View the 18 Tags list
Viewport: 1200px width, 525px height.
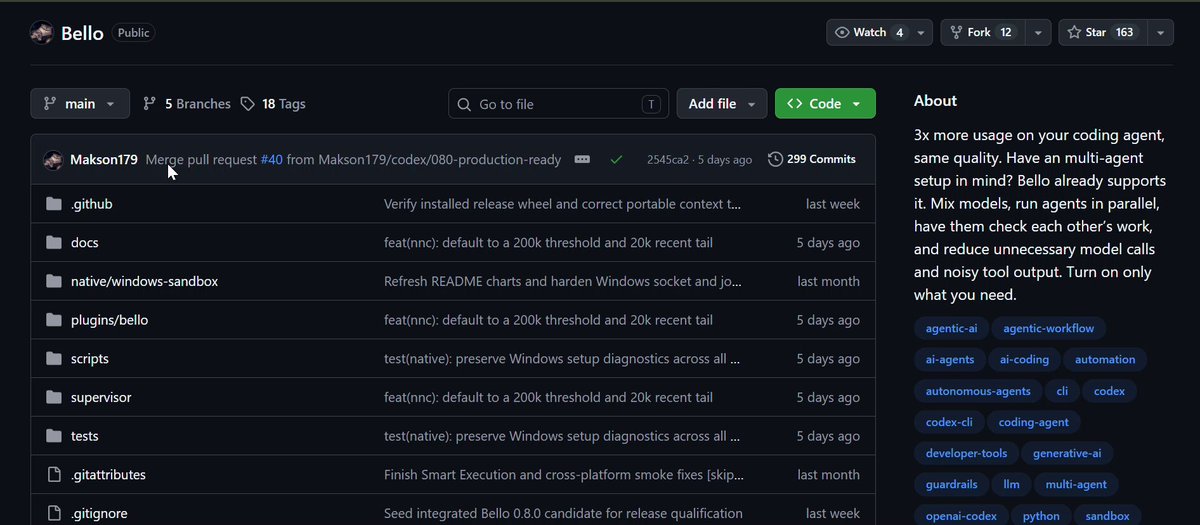click(273, 104)
